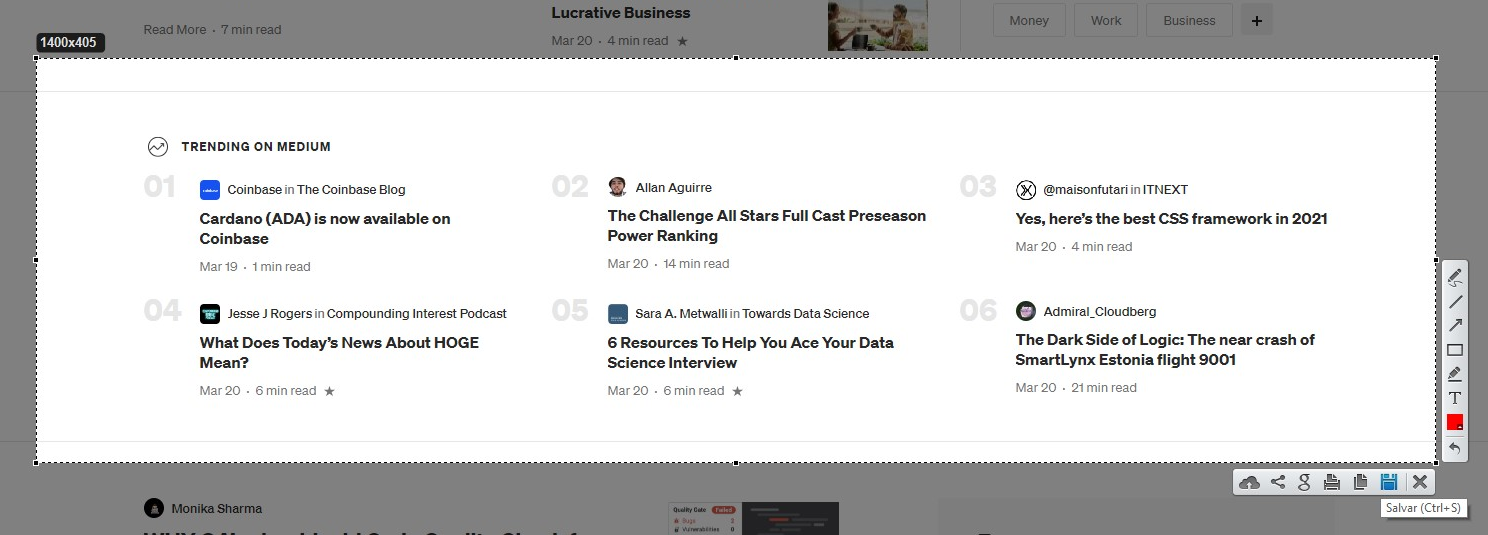Viewport: 1488px width, 535px height.
Task: Click the plus button beside Business
Action: point(1257,20)
